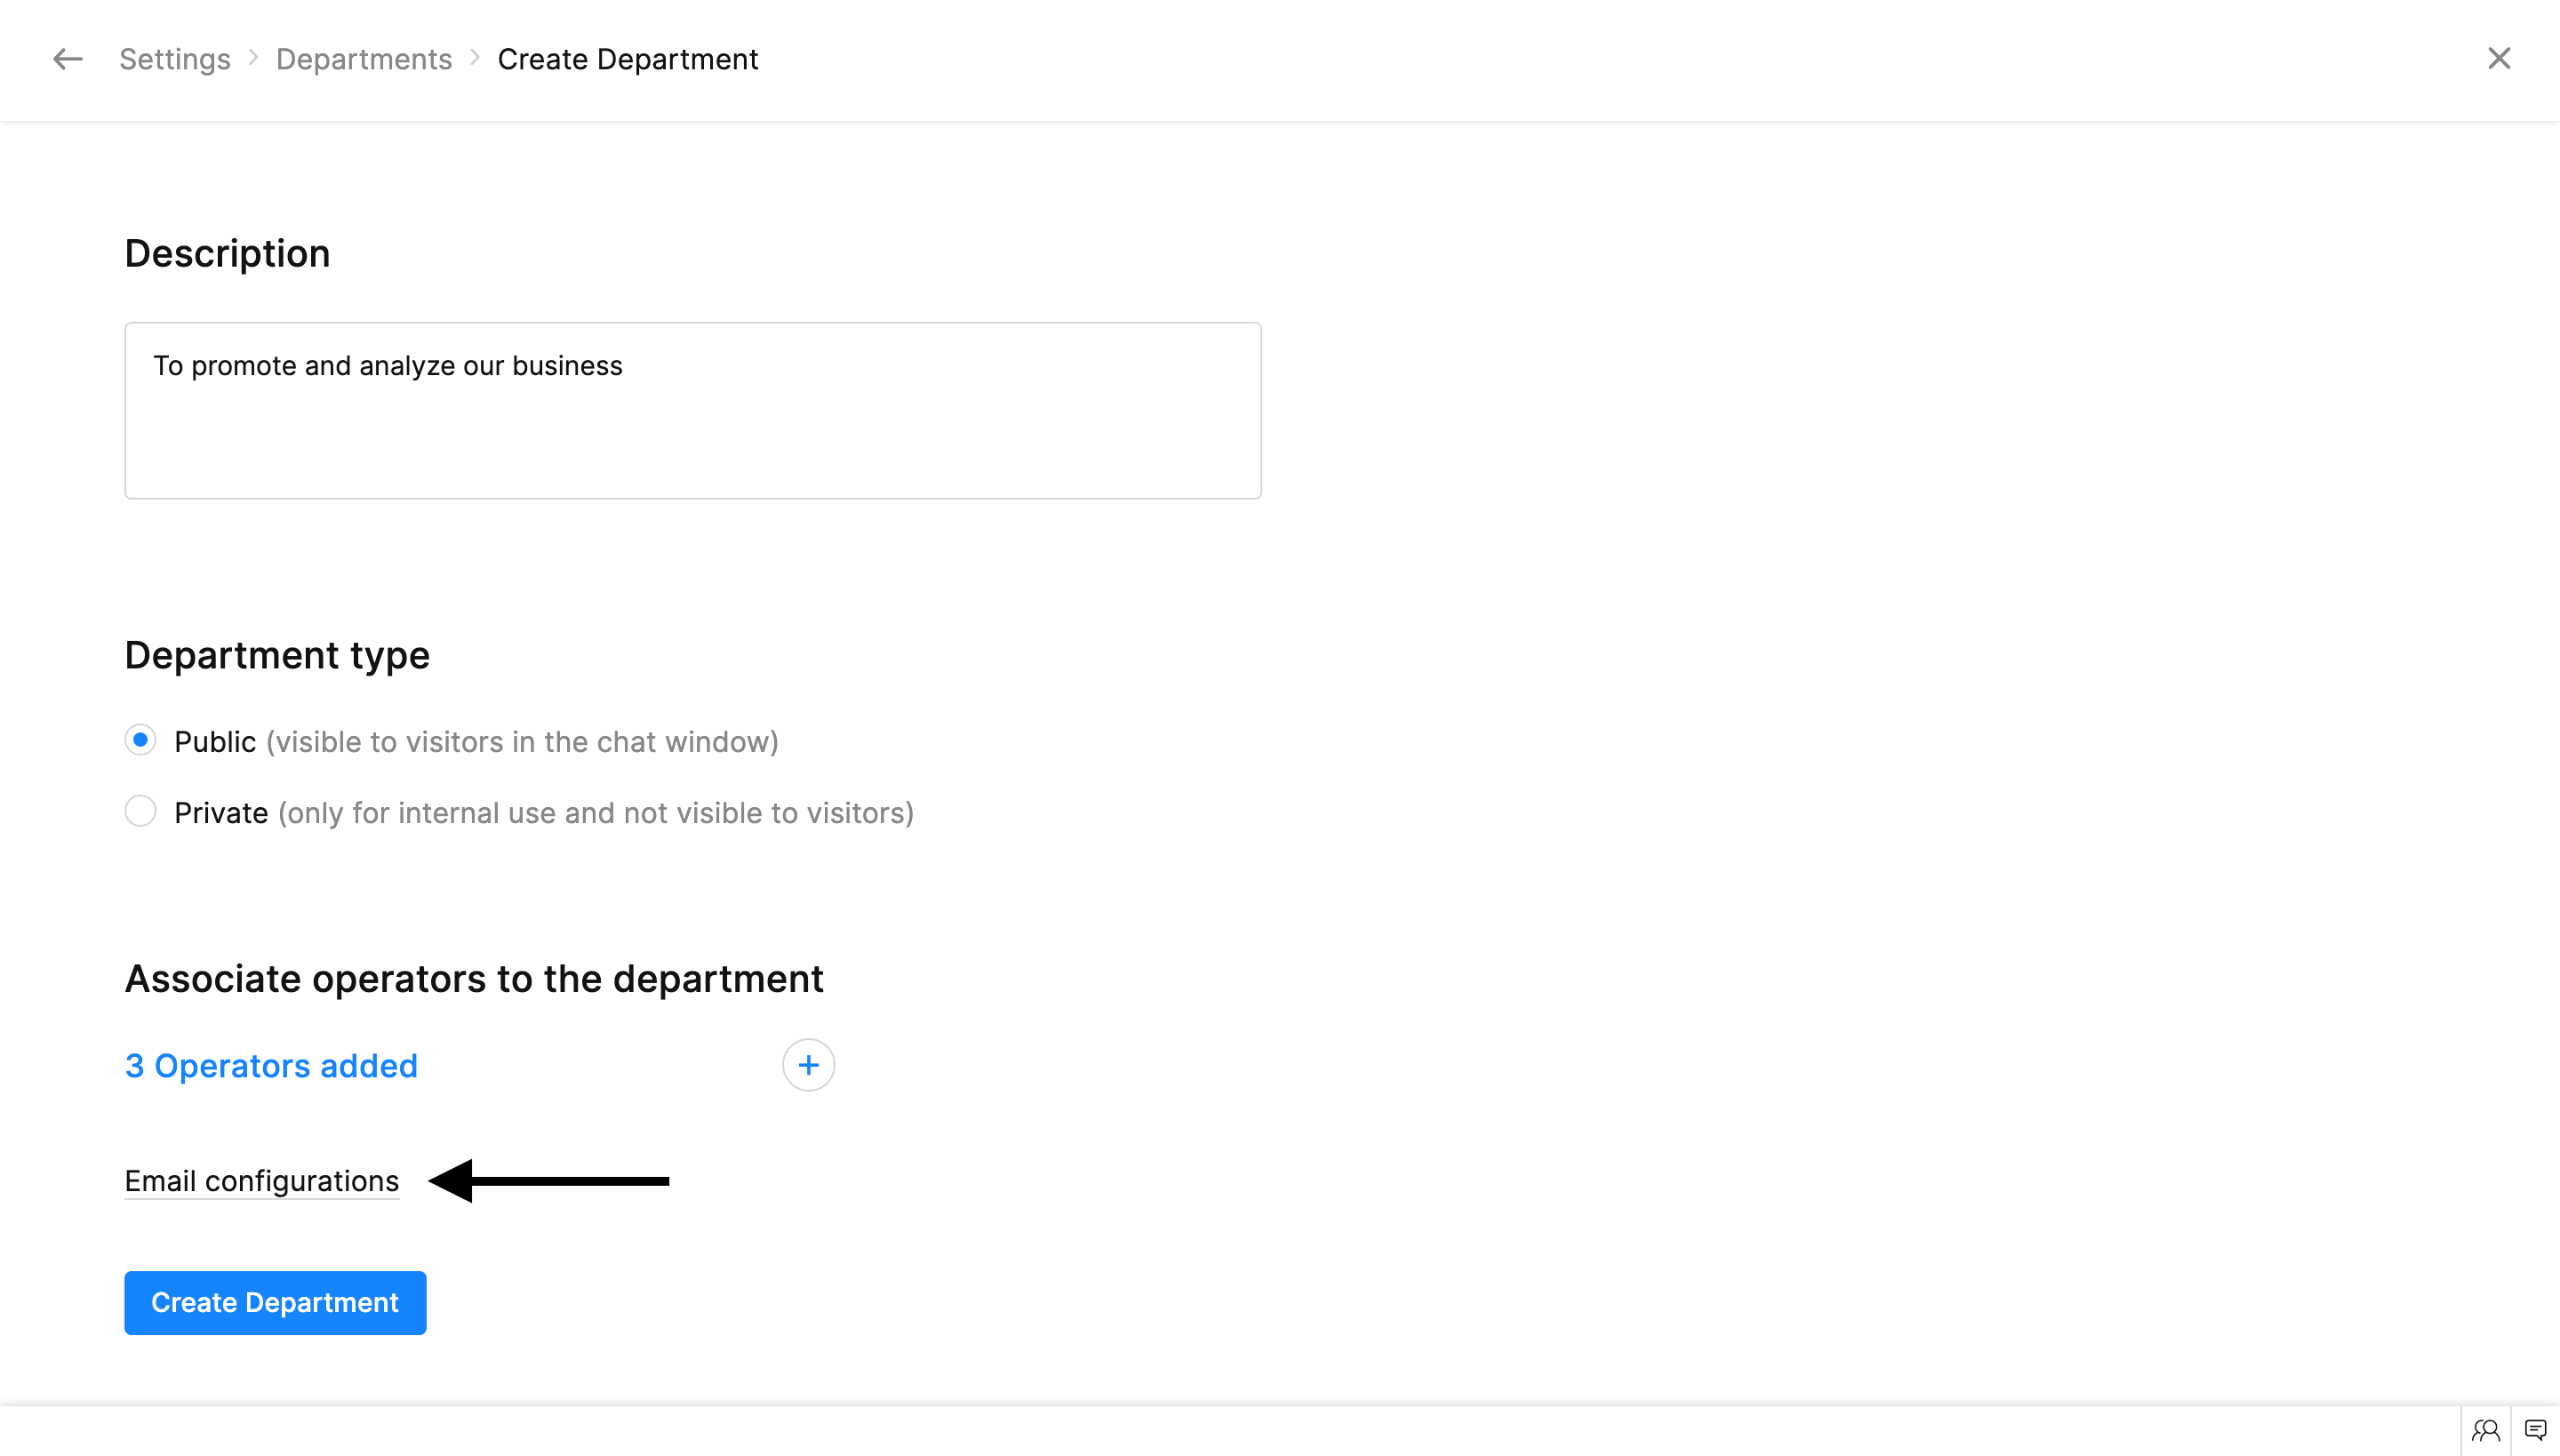Viewport: 2560px width, 1456px height.
Task: Go to Settings in the breadcrumb
Action: [175, 59]
